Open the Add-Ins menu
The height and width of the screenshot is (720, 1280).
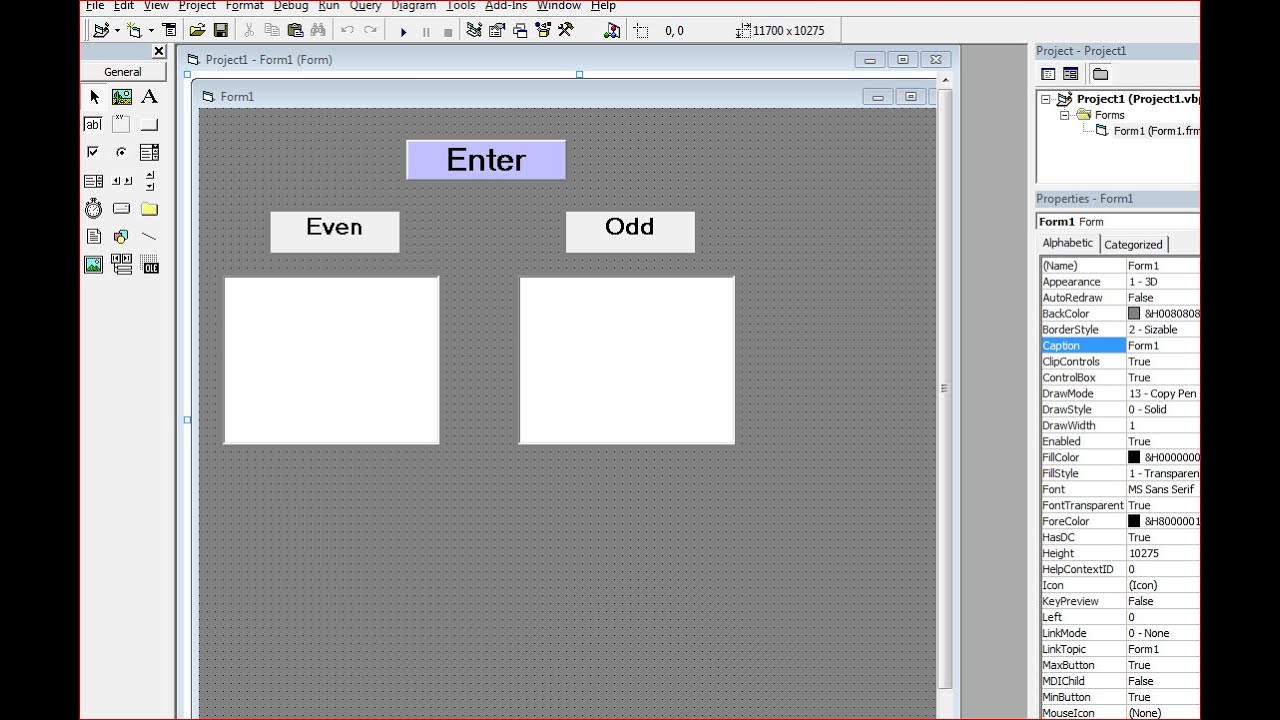pos(506,6)
